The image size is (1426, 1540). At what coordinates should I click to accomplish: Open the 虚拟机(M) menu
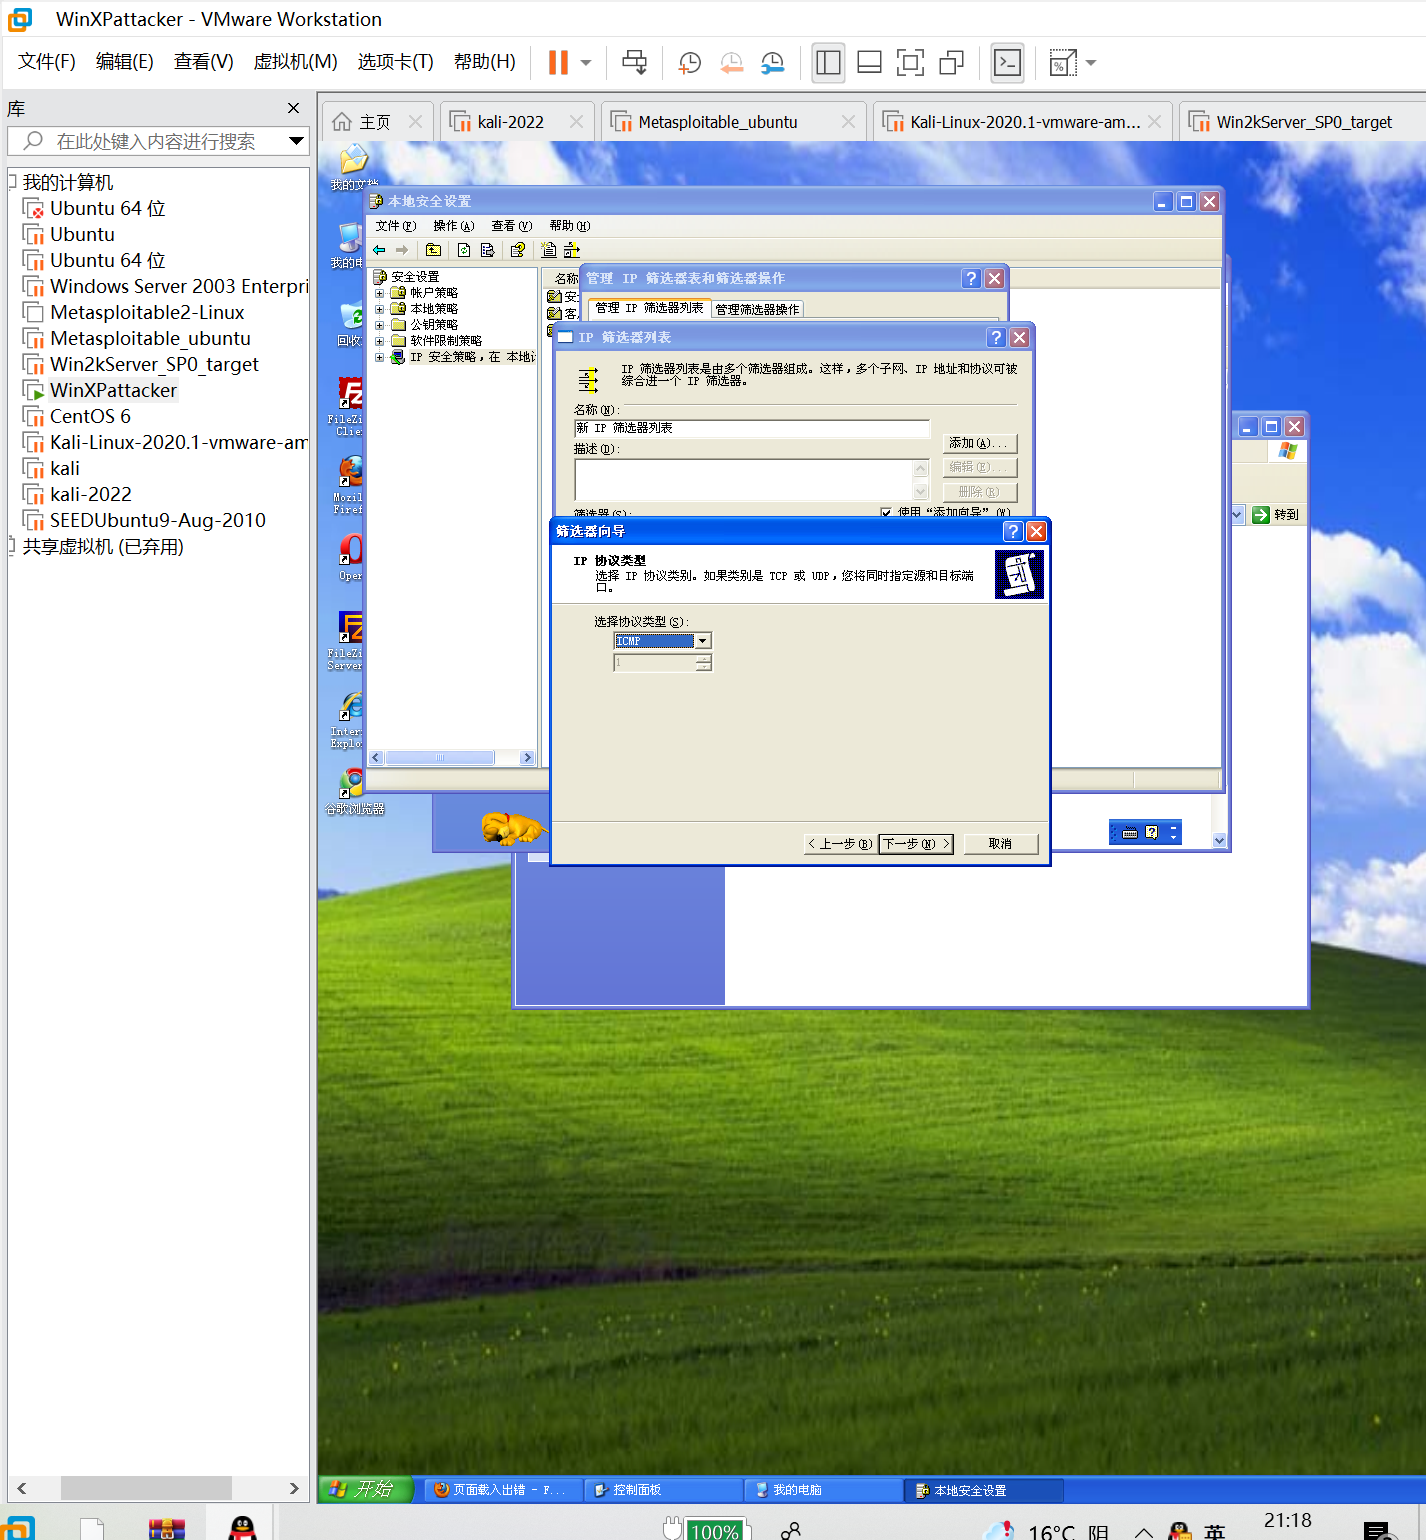click(x=295, y=61)
